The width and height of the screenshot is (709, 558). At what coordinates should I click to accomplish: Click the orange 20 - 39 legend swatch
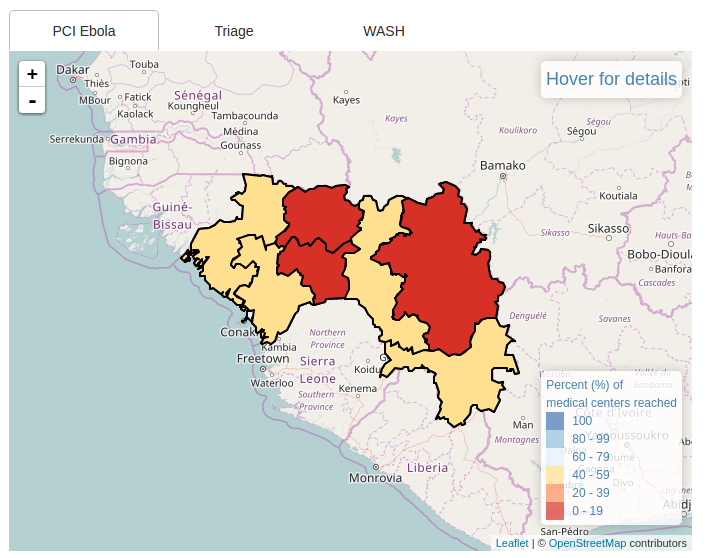click(x=555, y=493)
